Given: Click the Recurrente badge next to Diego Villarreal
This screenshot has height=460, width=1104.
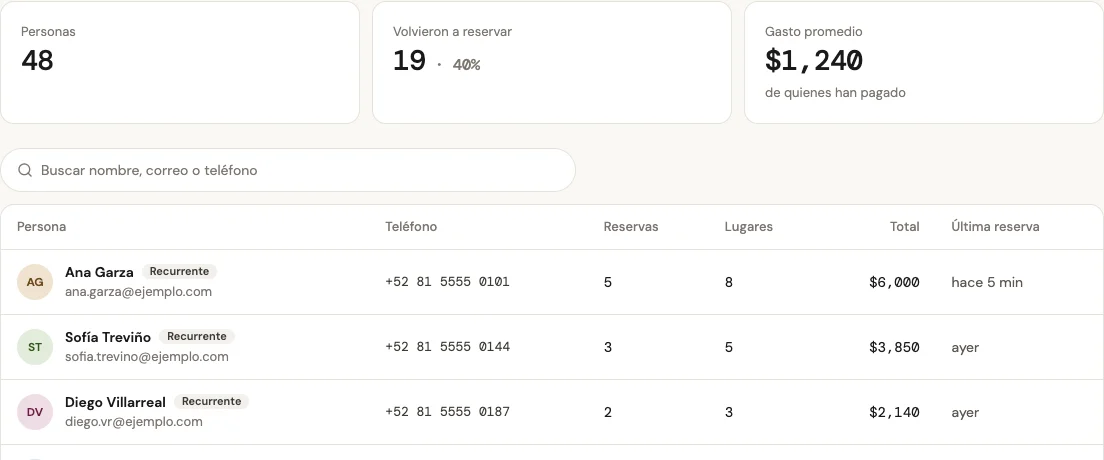Looking at the screenshot, I should pos(211,401).
